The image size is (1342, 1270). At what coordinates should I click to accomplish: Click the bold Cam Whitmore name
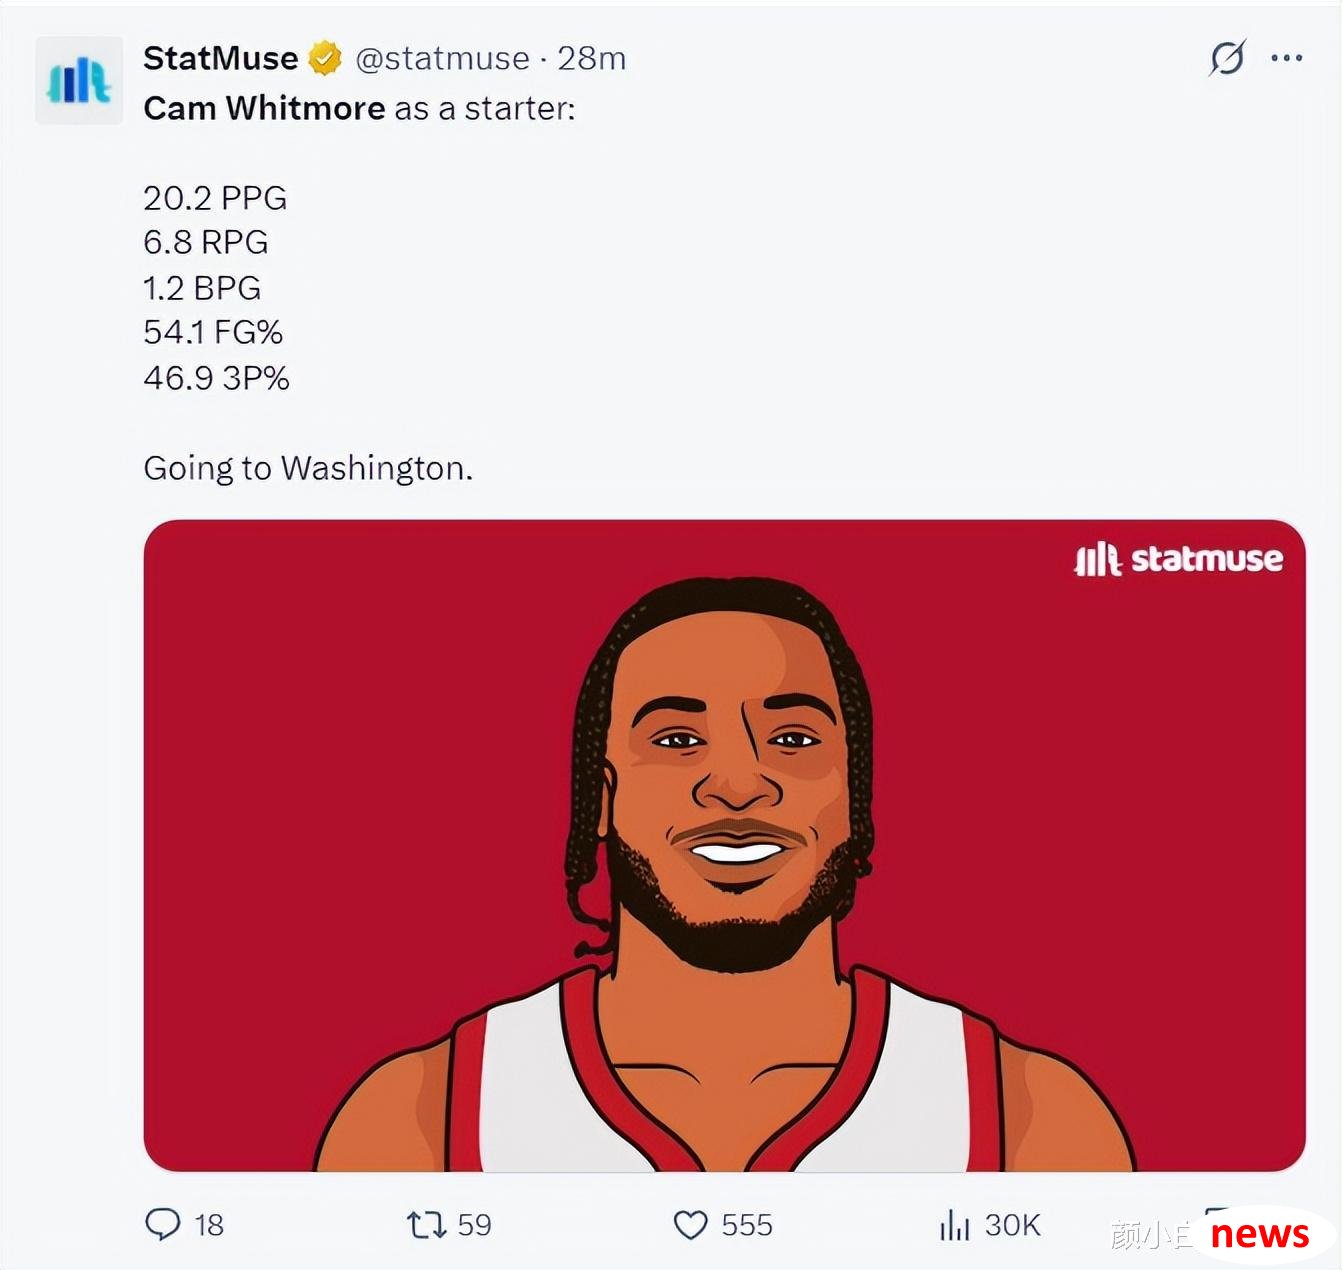pos(264,108)
